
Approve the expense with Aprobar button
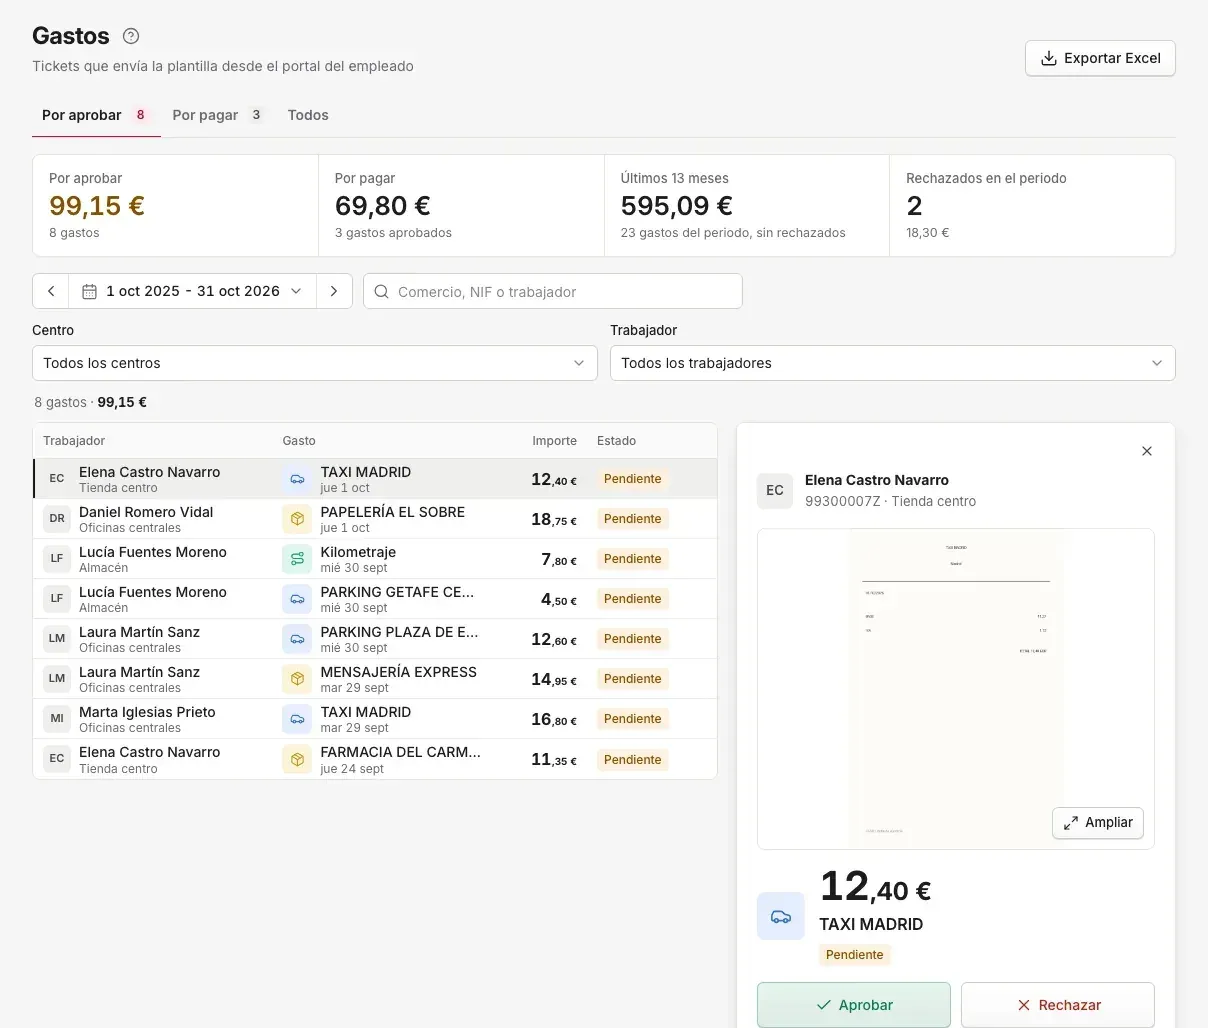click(854, 1005)
